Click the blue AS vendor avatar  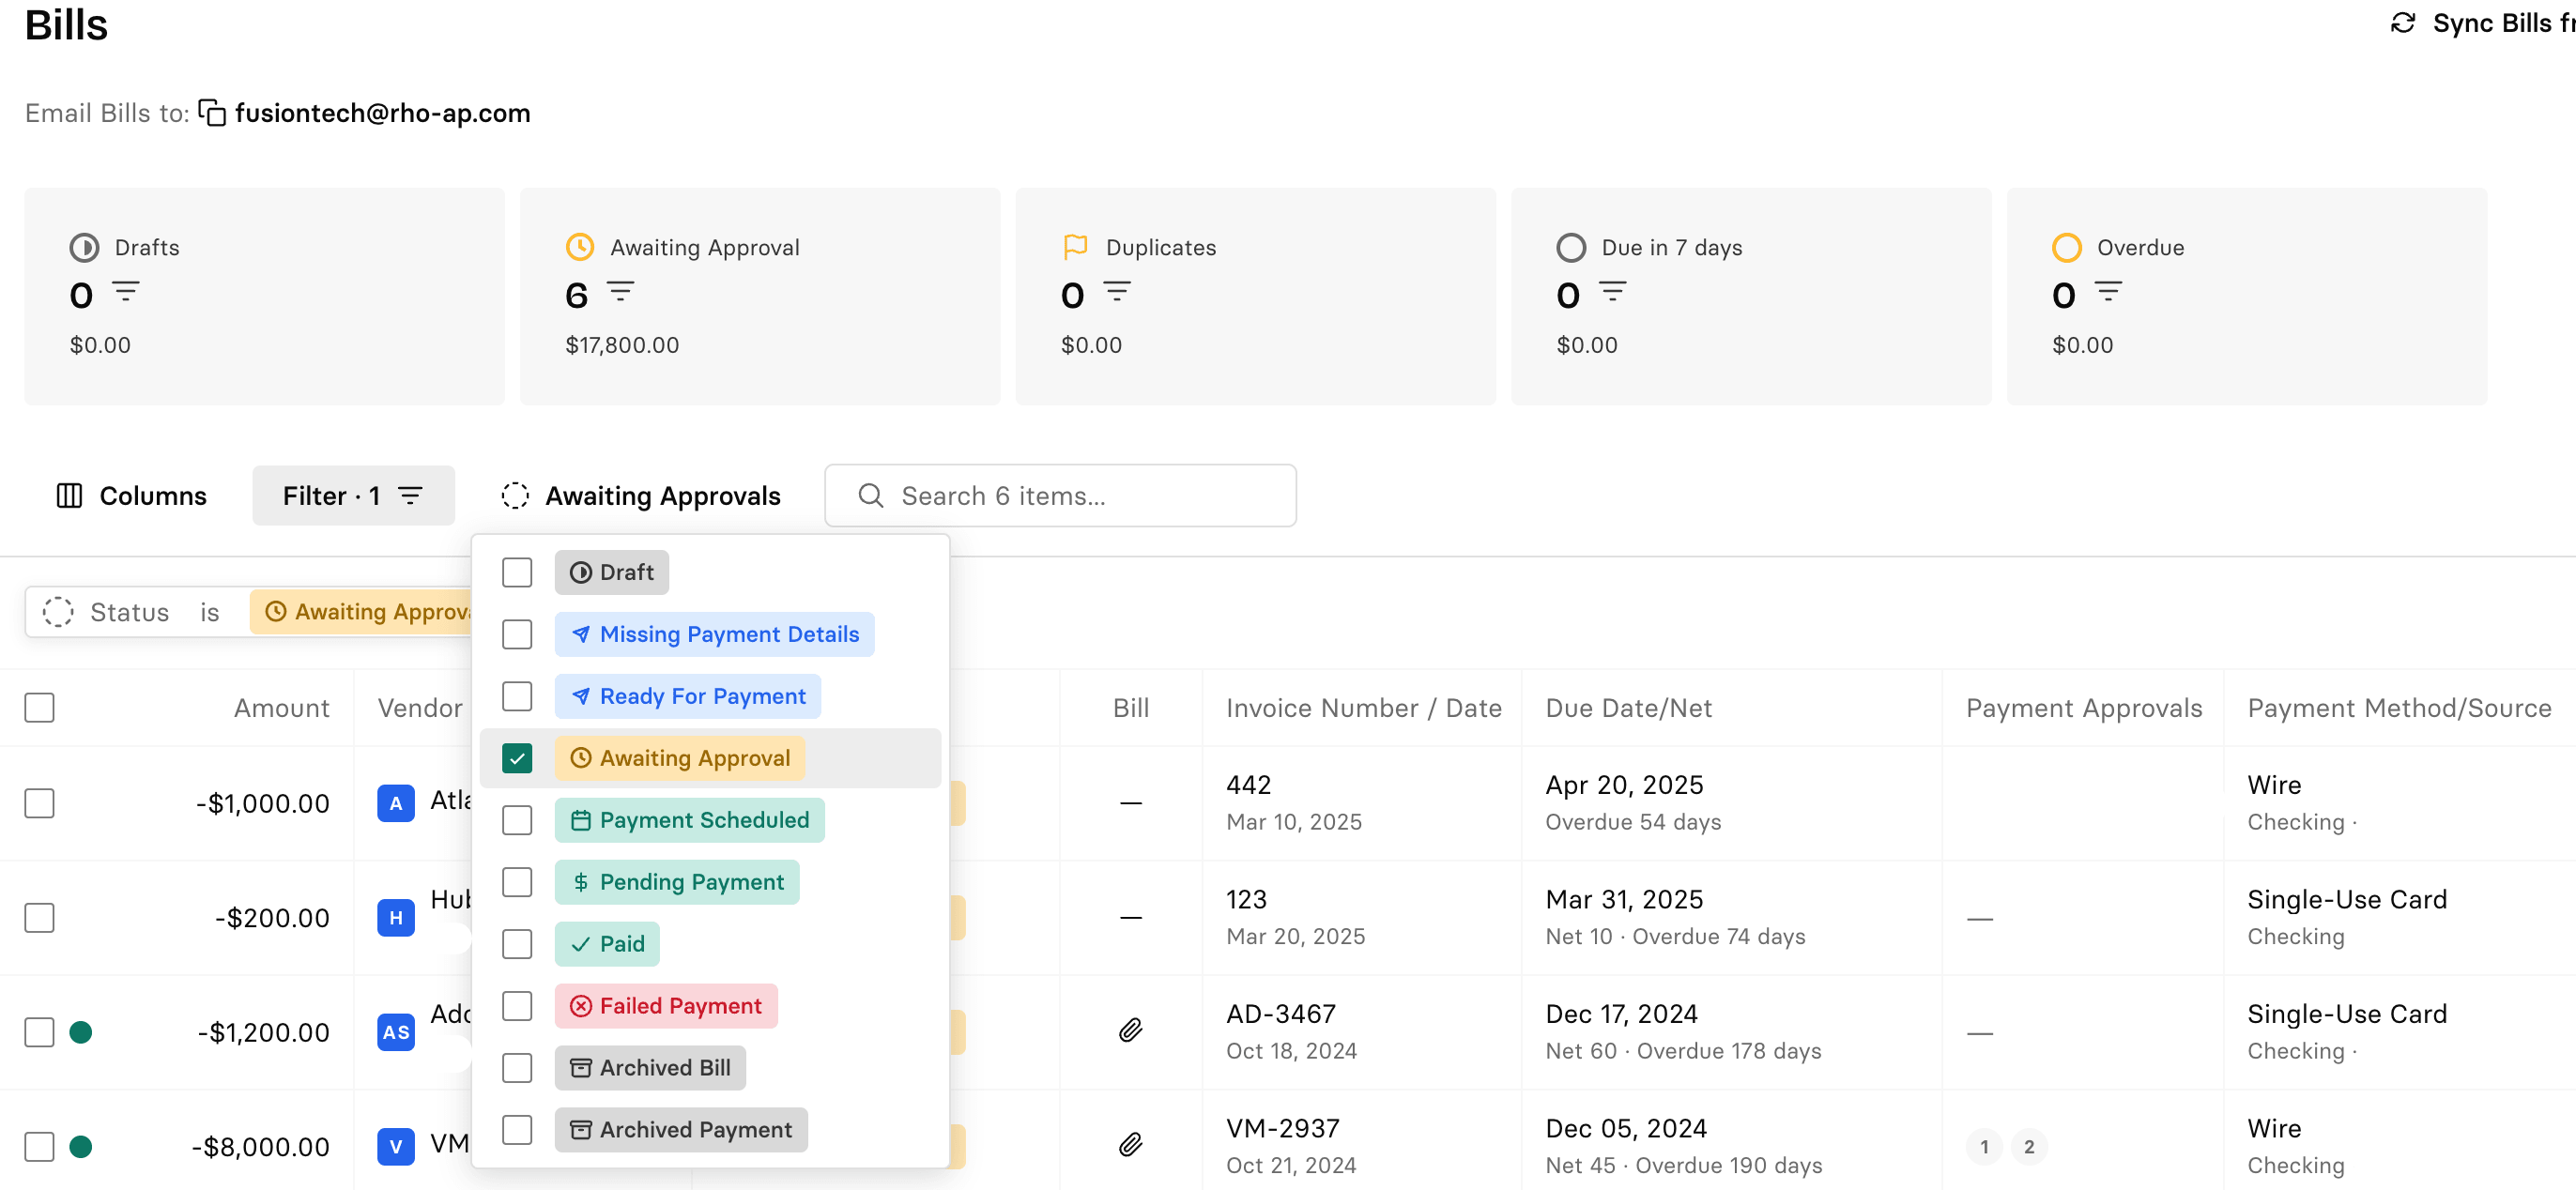pos(396,1032)
